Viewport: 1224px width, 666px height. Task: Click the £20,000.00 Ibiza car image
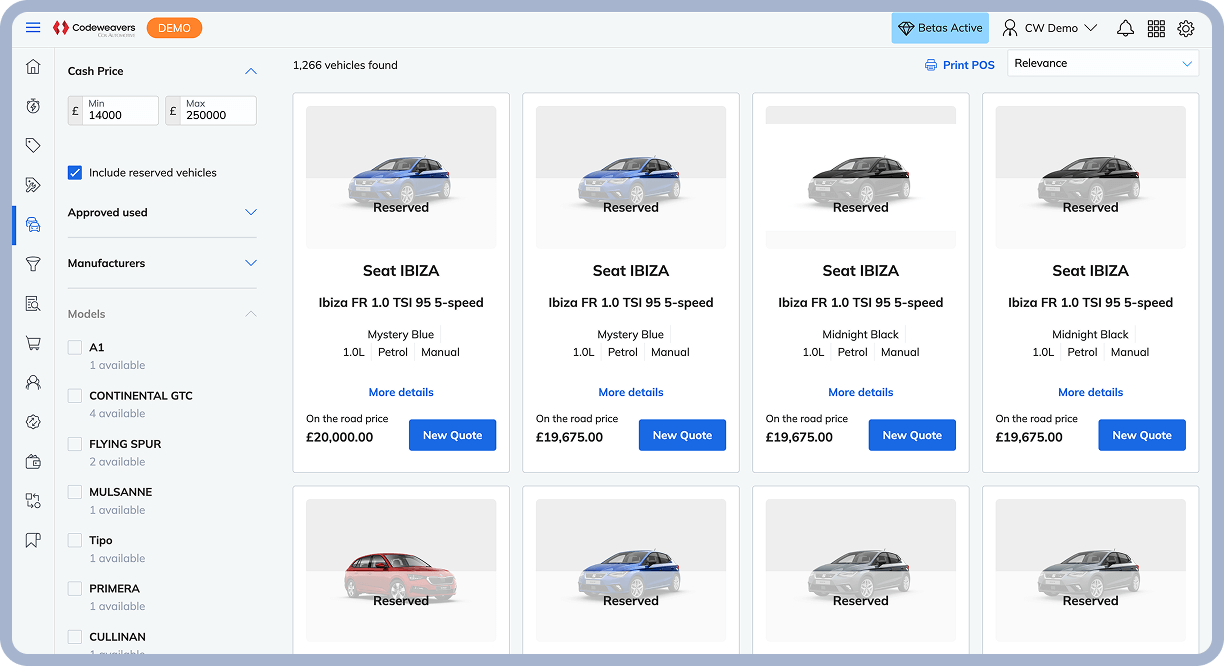(x=401, y=178)
